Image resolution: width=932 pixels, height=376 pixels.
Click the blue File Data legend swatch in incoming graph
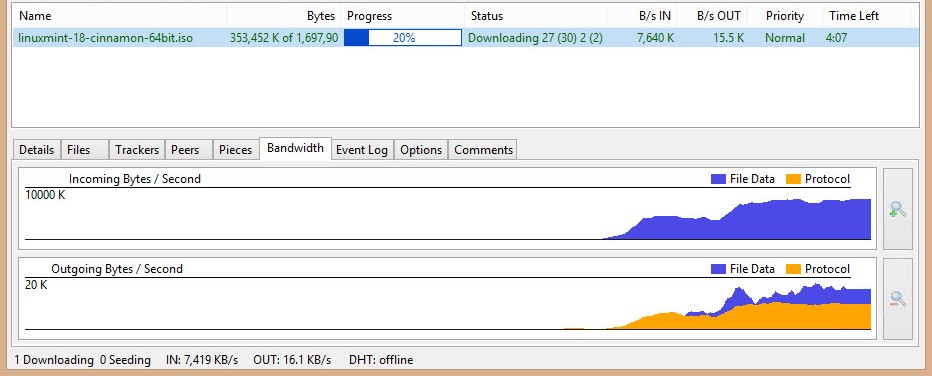click(x=718, y=179)
